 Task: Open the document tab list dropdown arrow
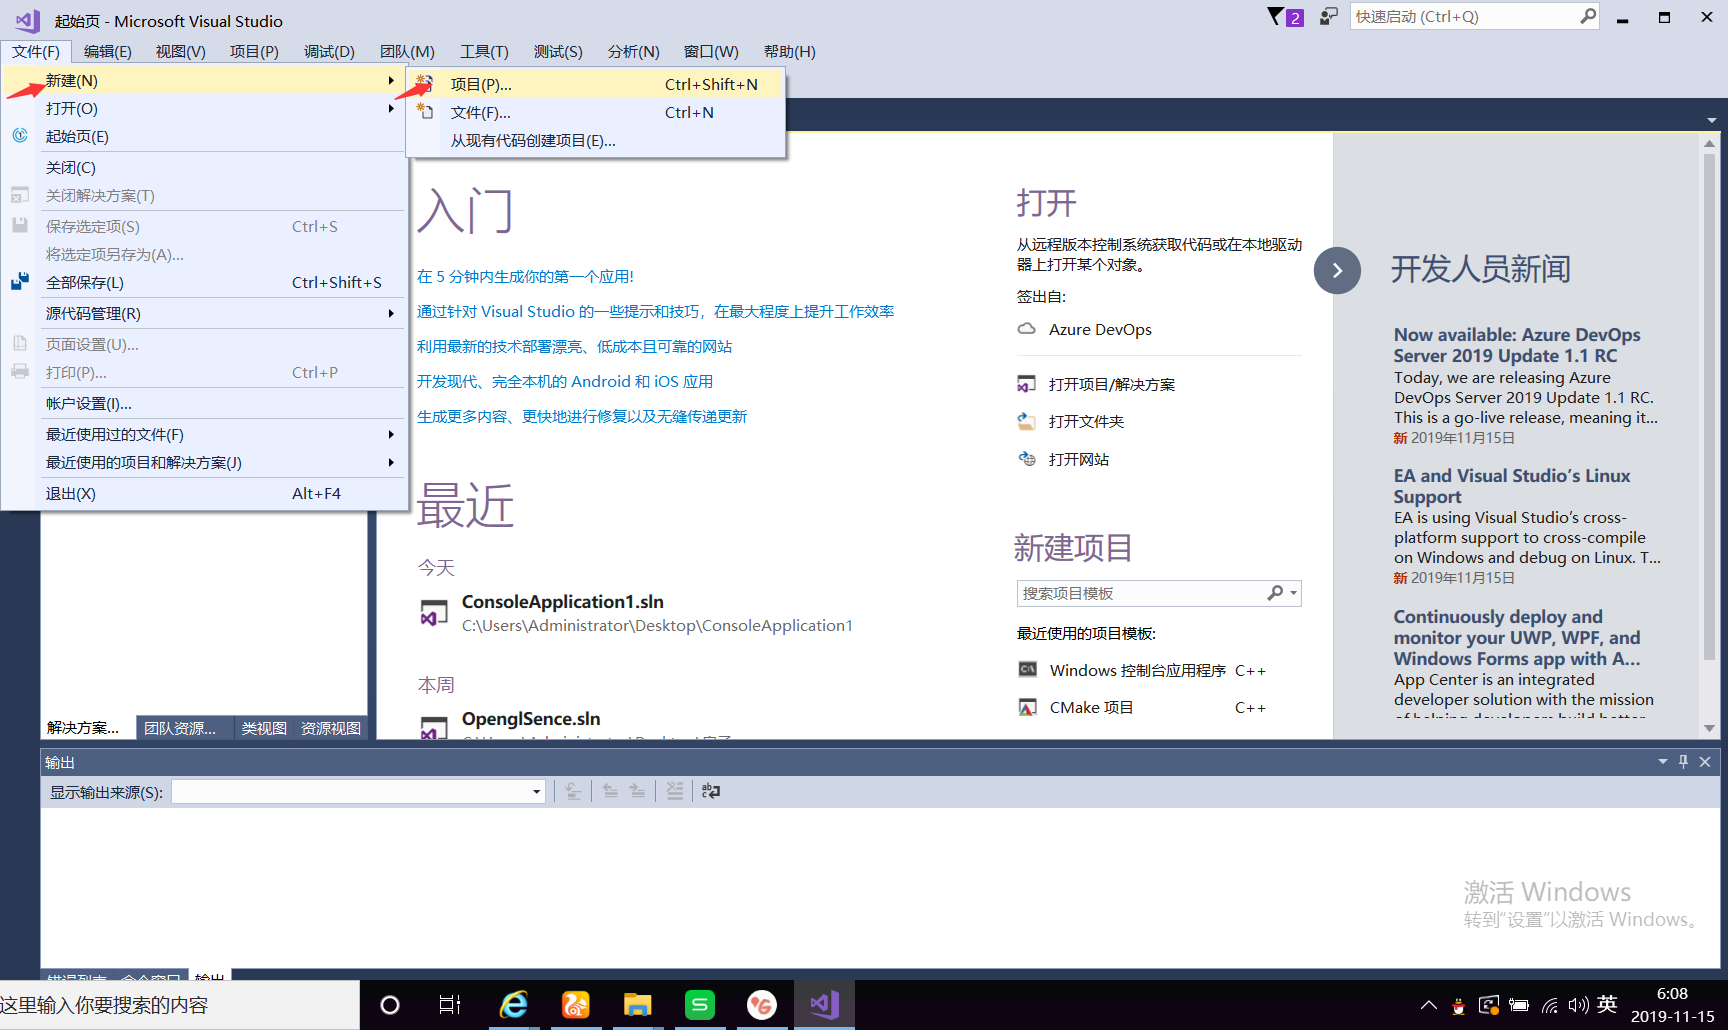pos(1712,120)
